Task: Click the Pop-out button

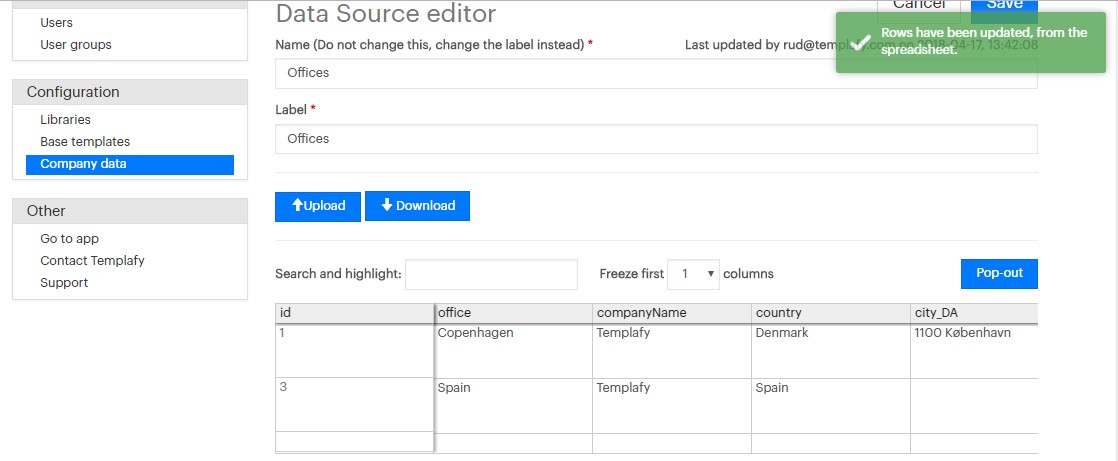Action: (x=999, y=274)
